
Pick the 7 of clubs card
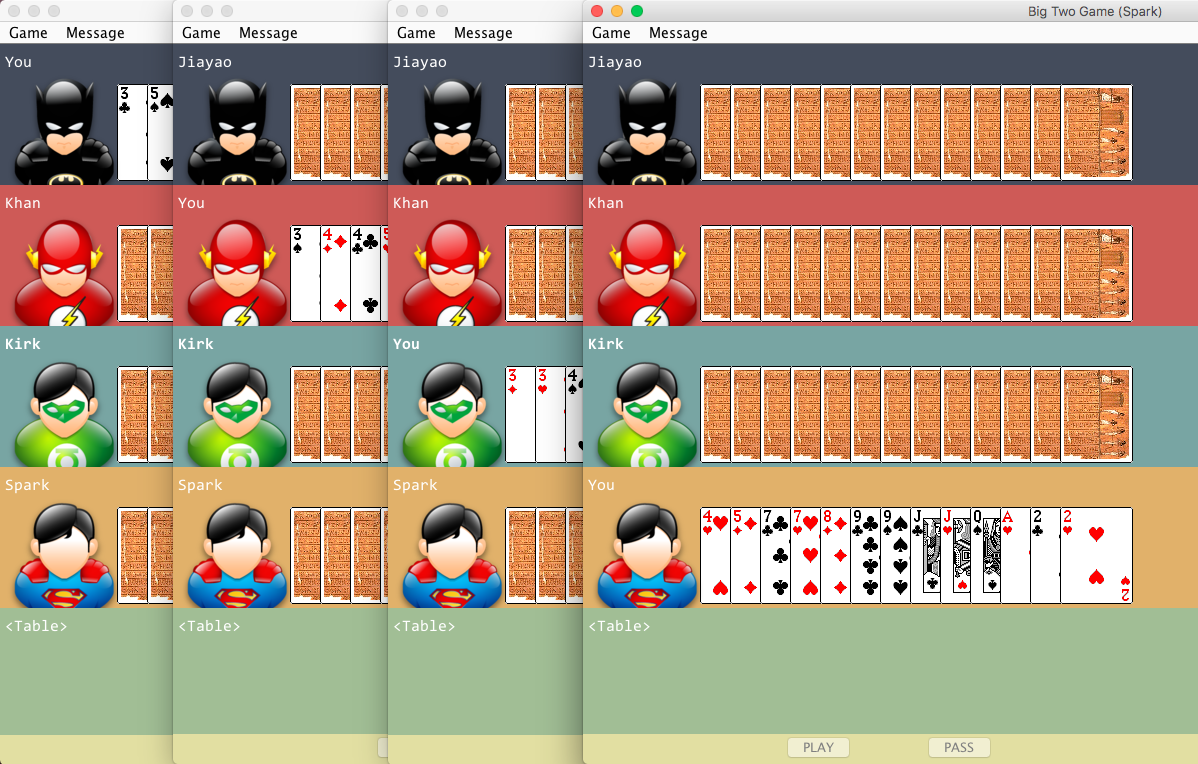[775, 555]
